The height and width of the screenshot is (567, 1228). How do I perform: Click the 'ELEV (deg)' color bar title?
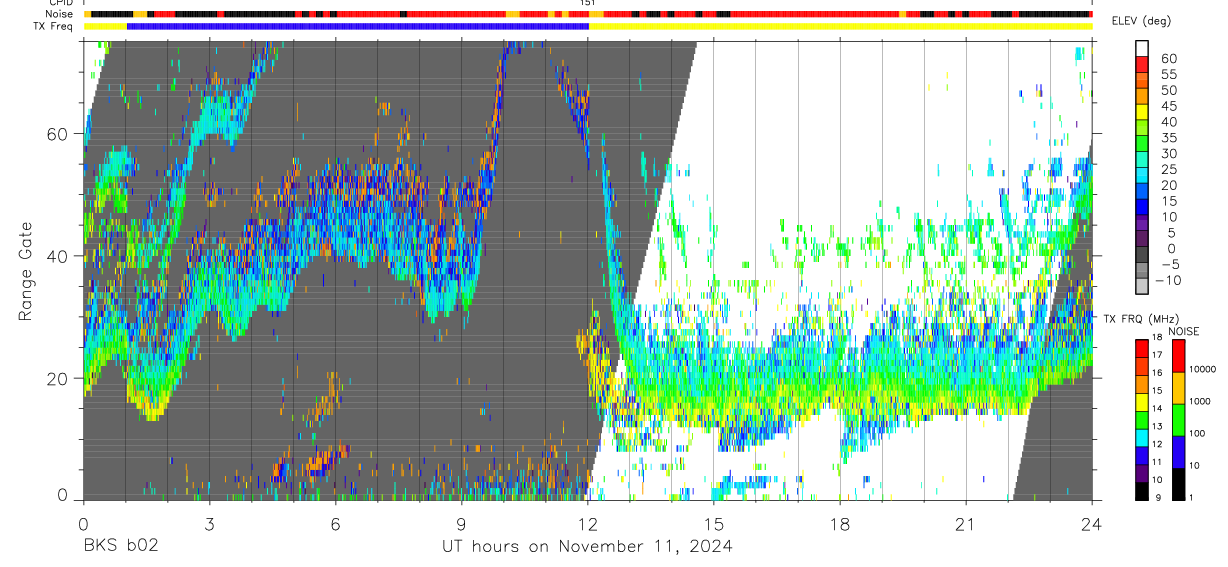coord(1142,20)
